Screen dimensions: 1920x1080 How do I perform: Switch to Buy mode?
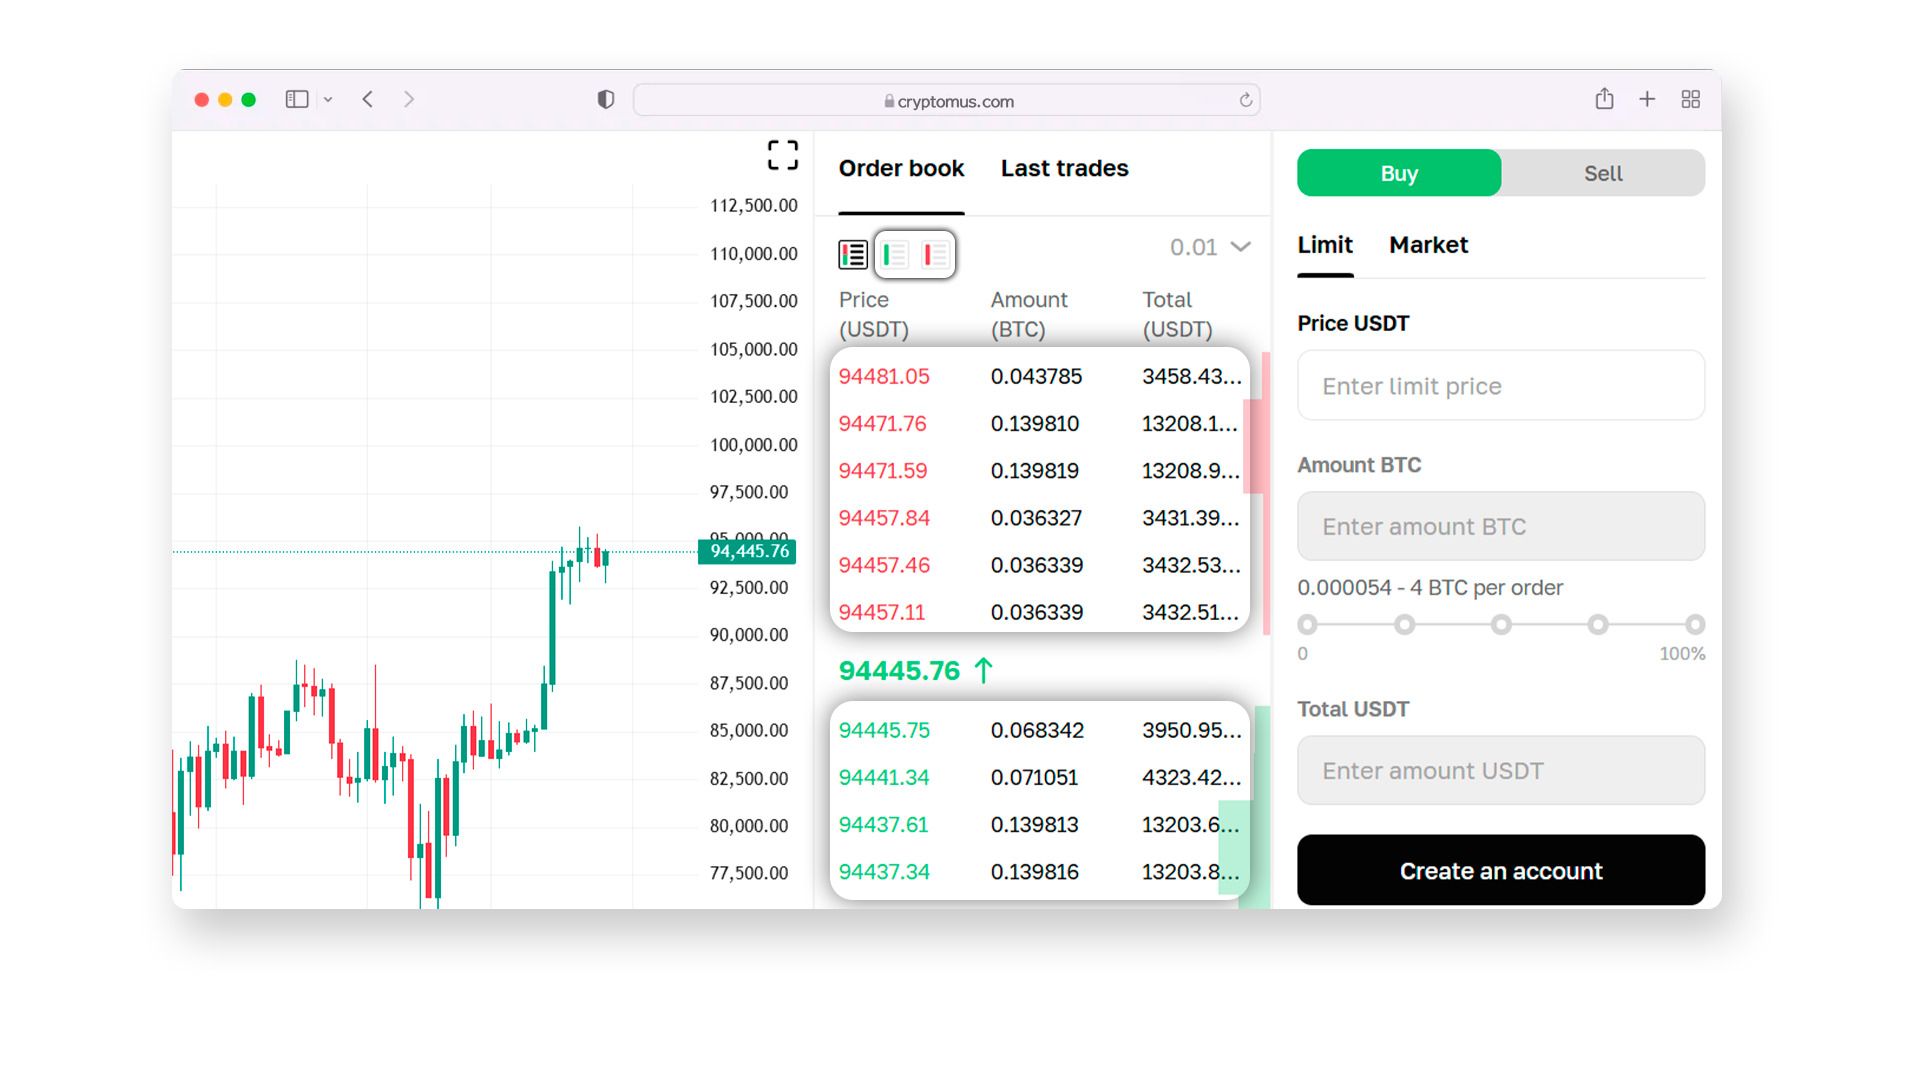coord(1398,173)
